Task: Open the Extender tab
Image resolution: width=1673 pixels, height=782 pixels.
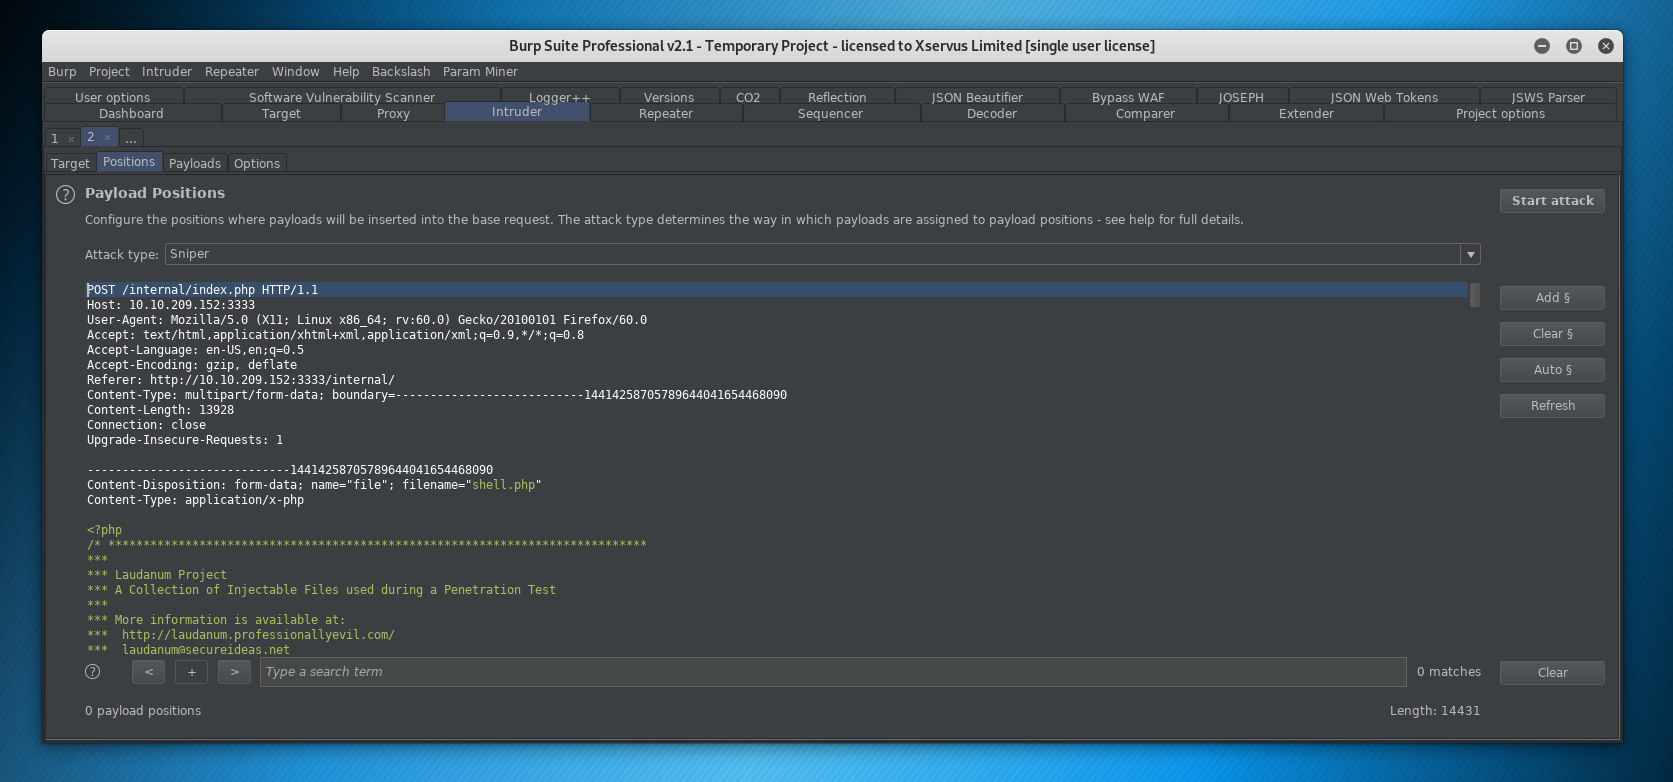Action: (x=1306, y=113)
